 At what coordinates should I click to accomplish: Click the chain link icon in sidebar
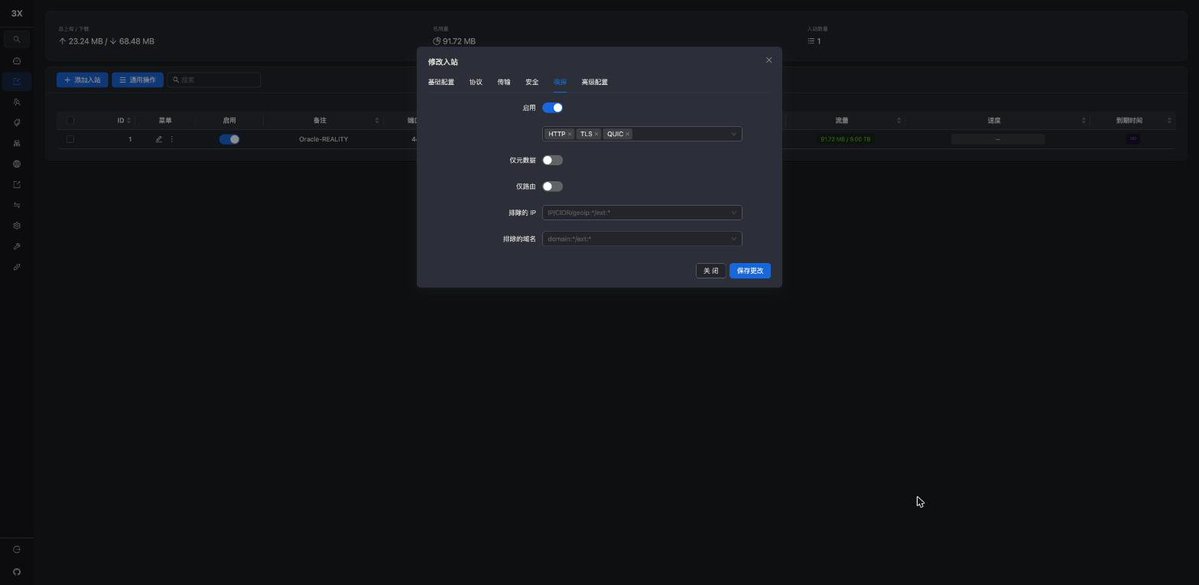pyautogui.click(x=17, y=267)
